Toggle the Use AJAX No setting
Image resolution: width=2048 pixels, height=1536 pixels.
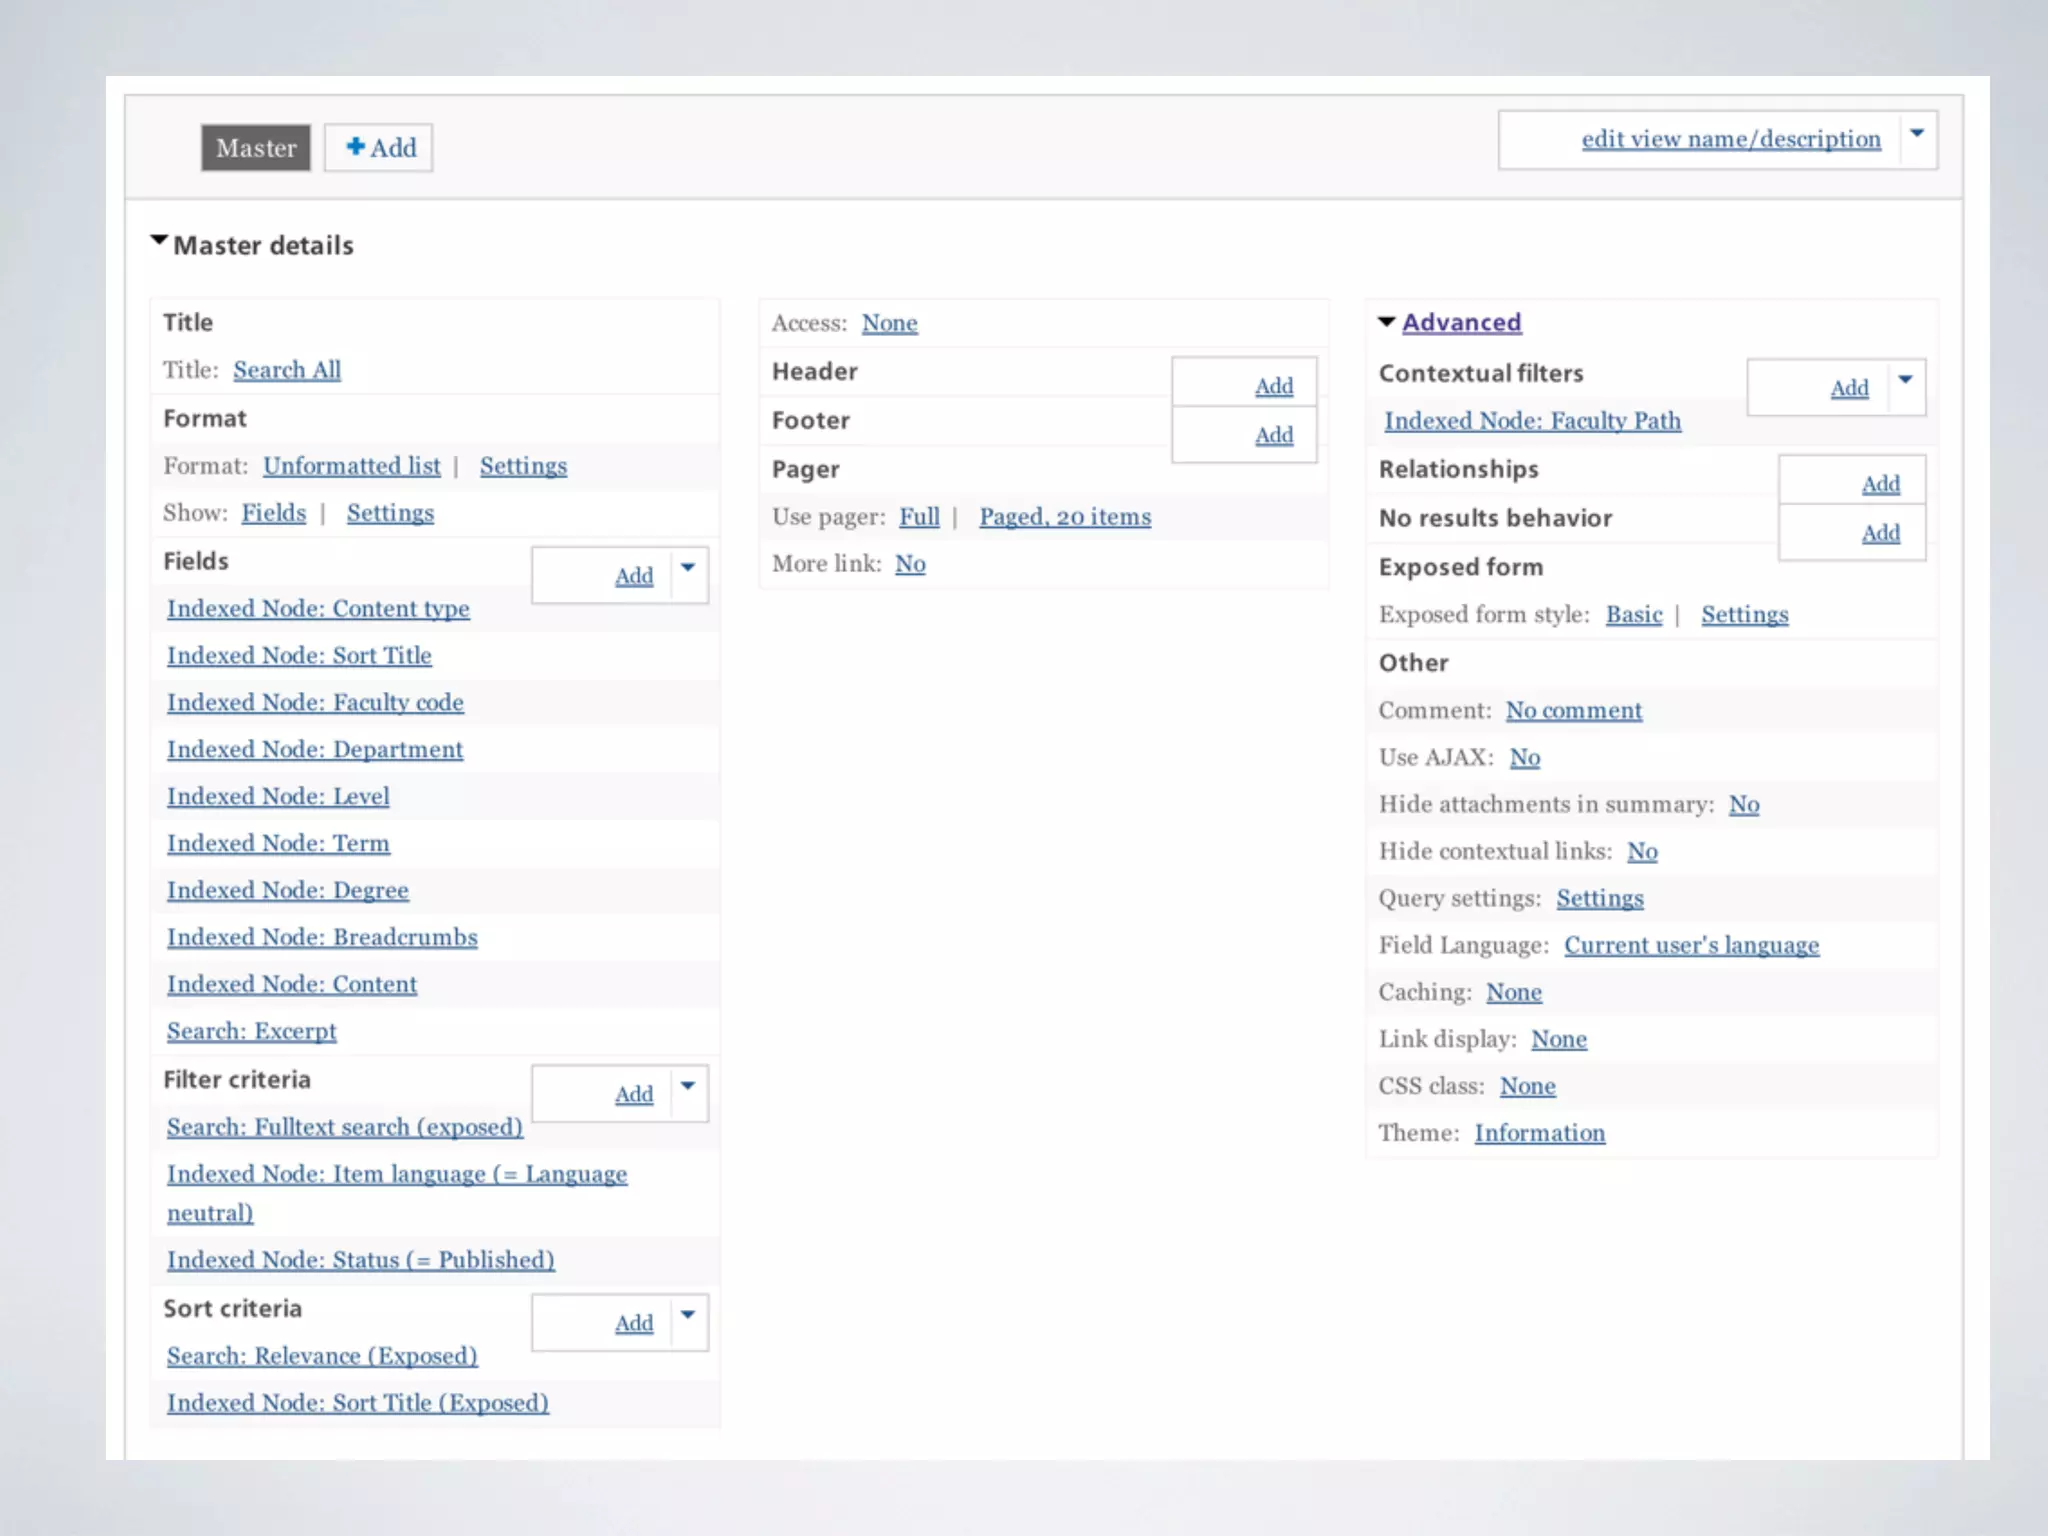pyautogui.click(x=1524, y=758)
